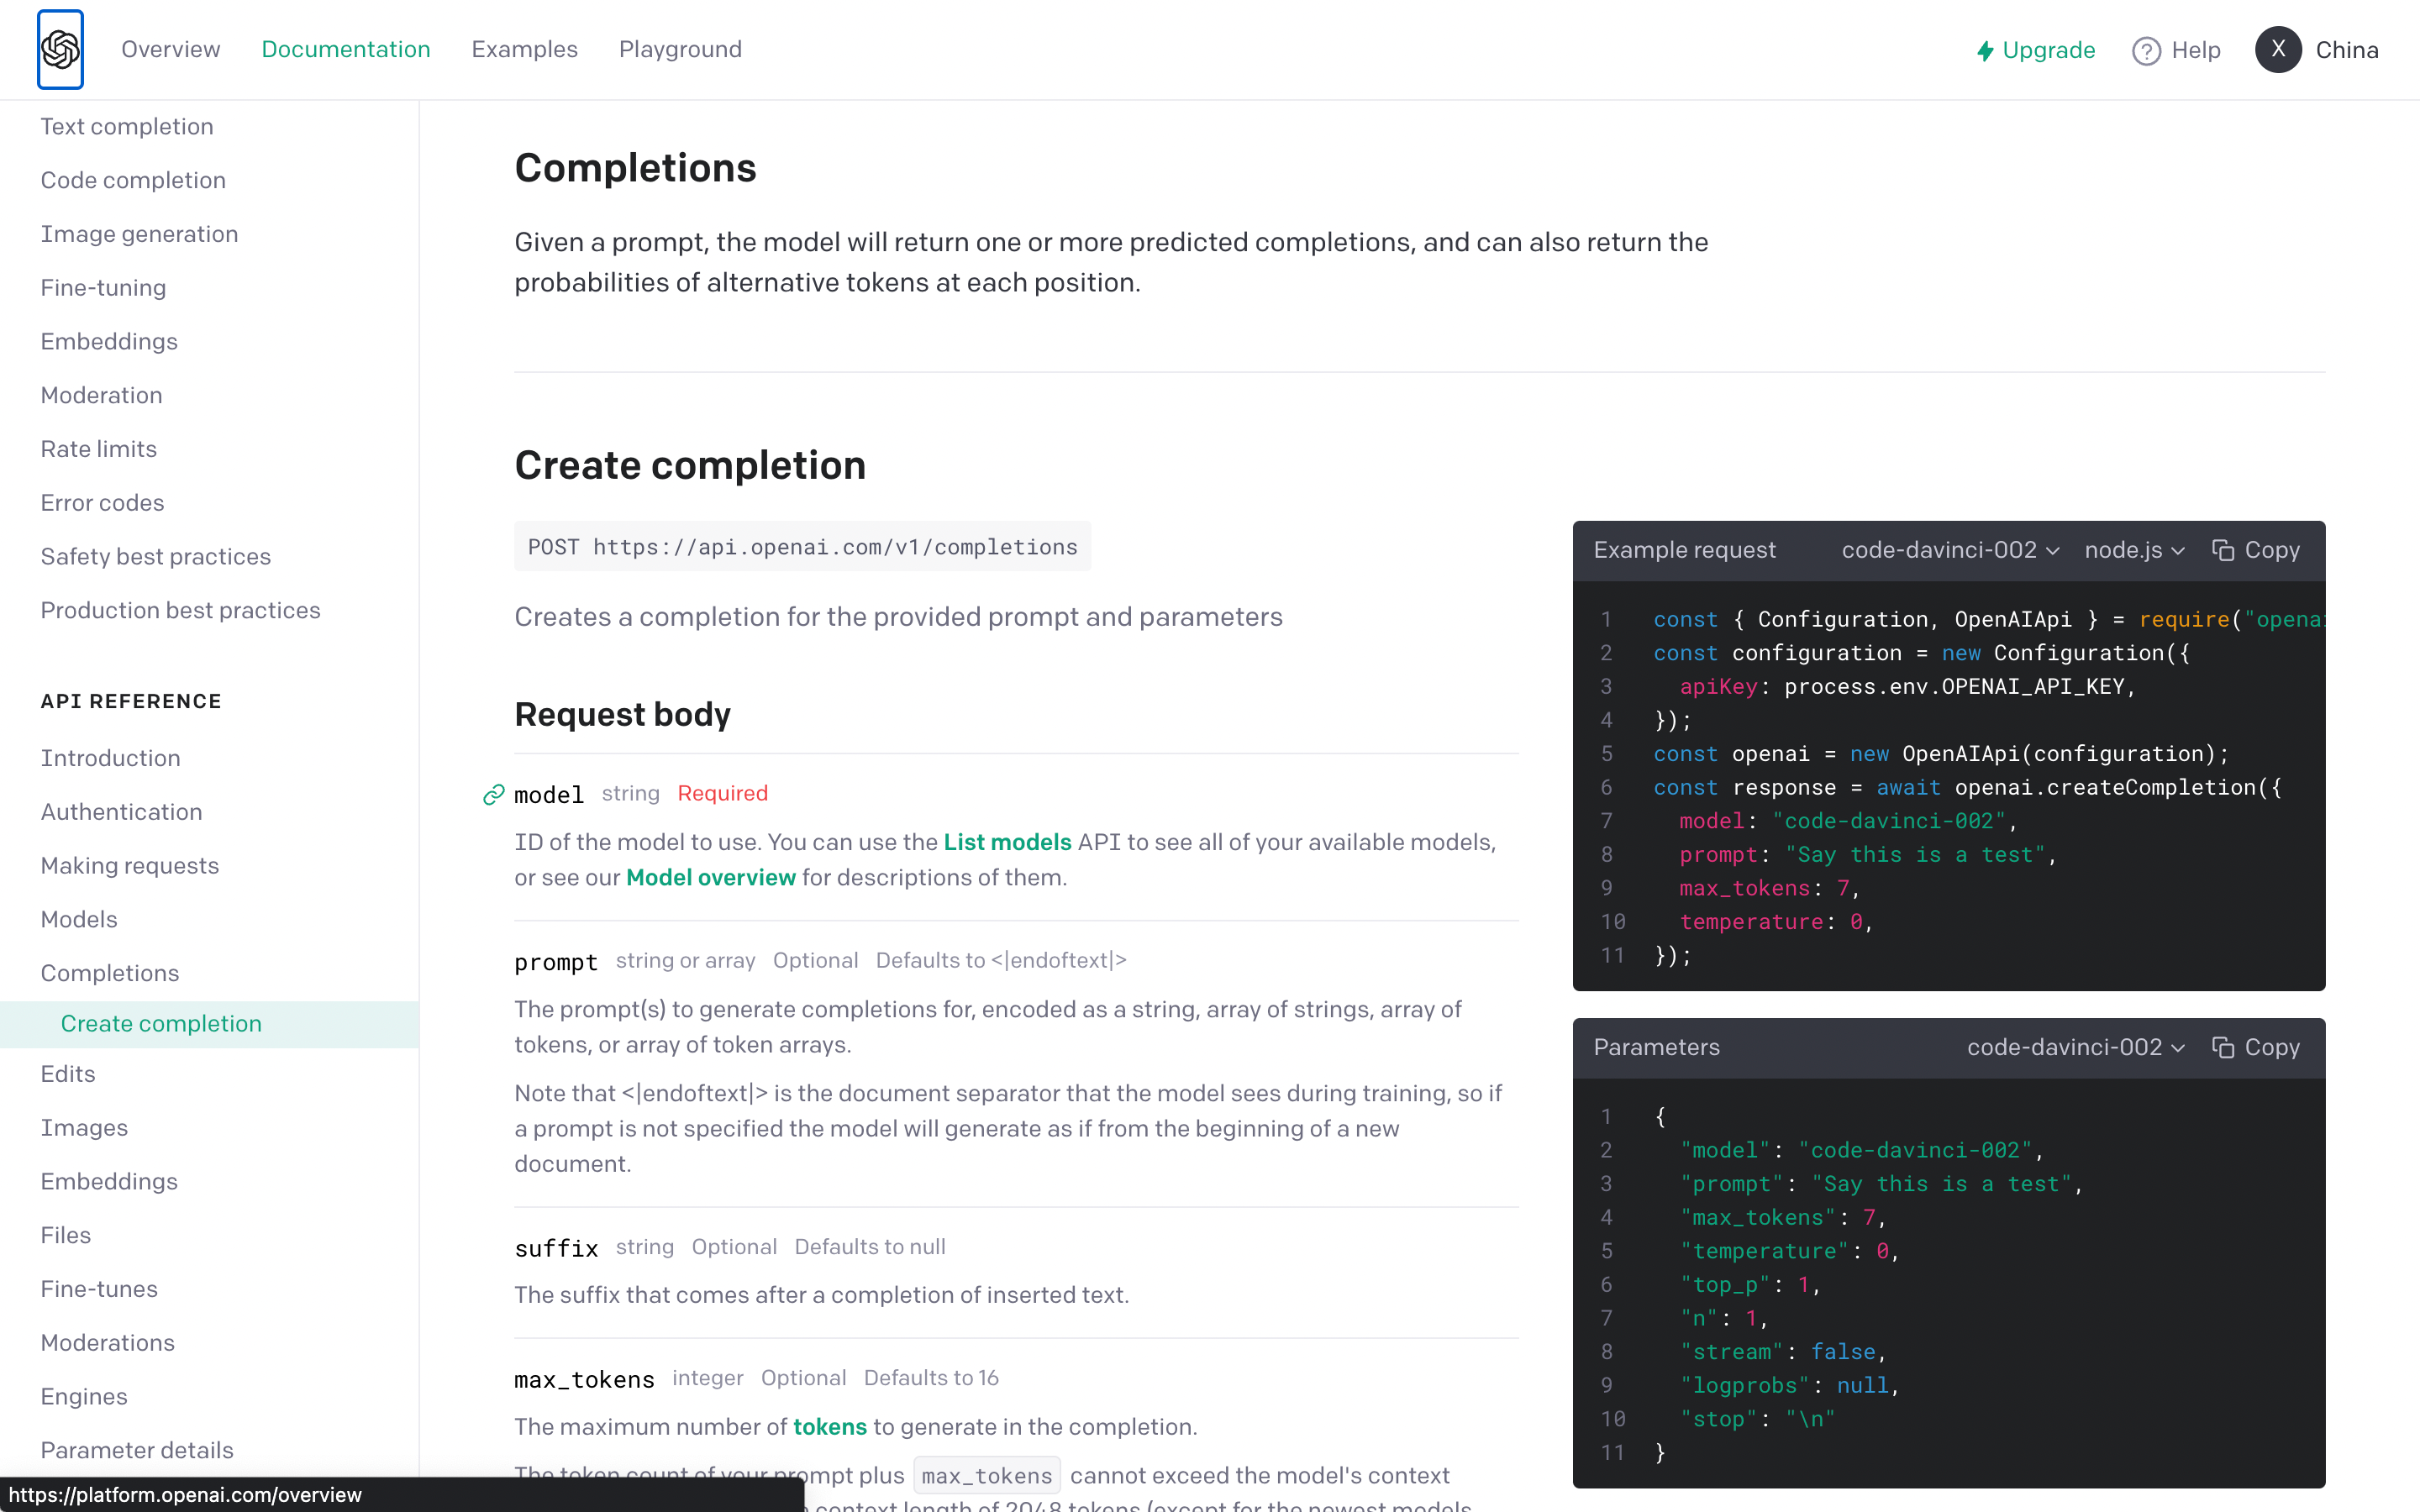Image resolution: width=2420 pixels, height=1512 pixels.
Task: Open Text completion in sidebar
Action: coord(127,126)
